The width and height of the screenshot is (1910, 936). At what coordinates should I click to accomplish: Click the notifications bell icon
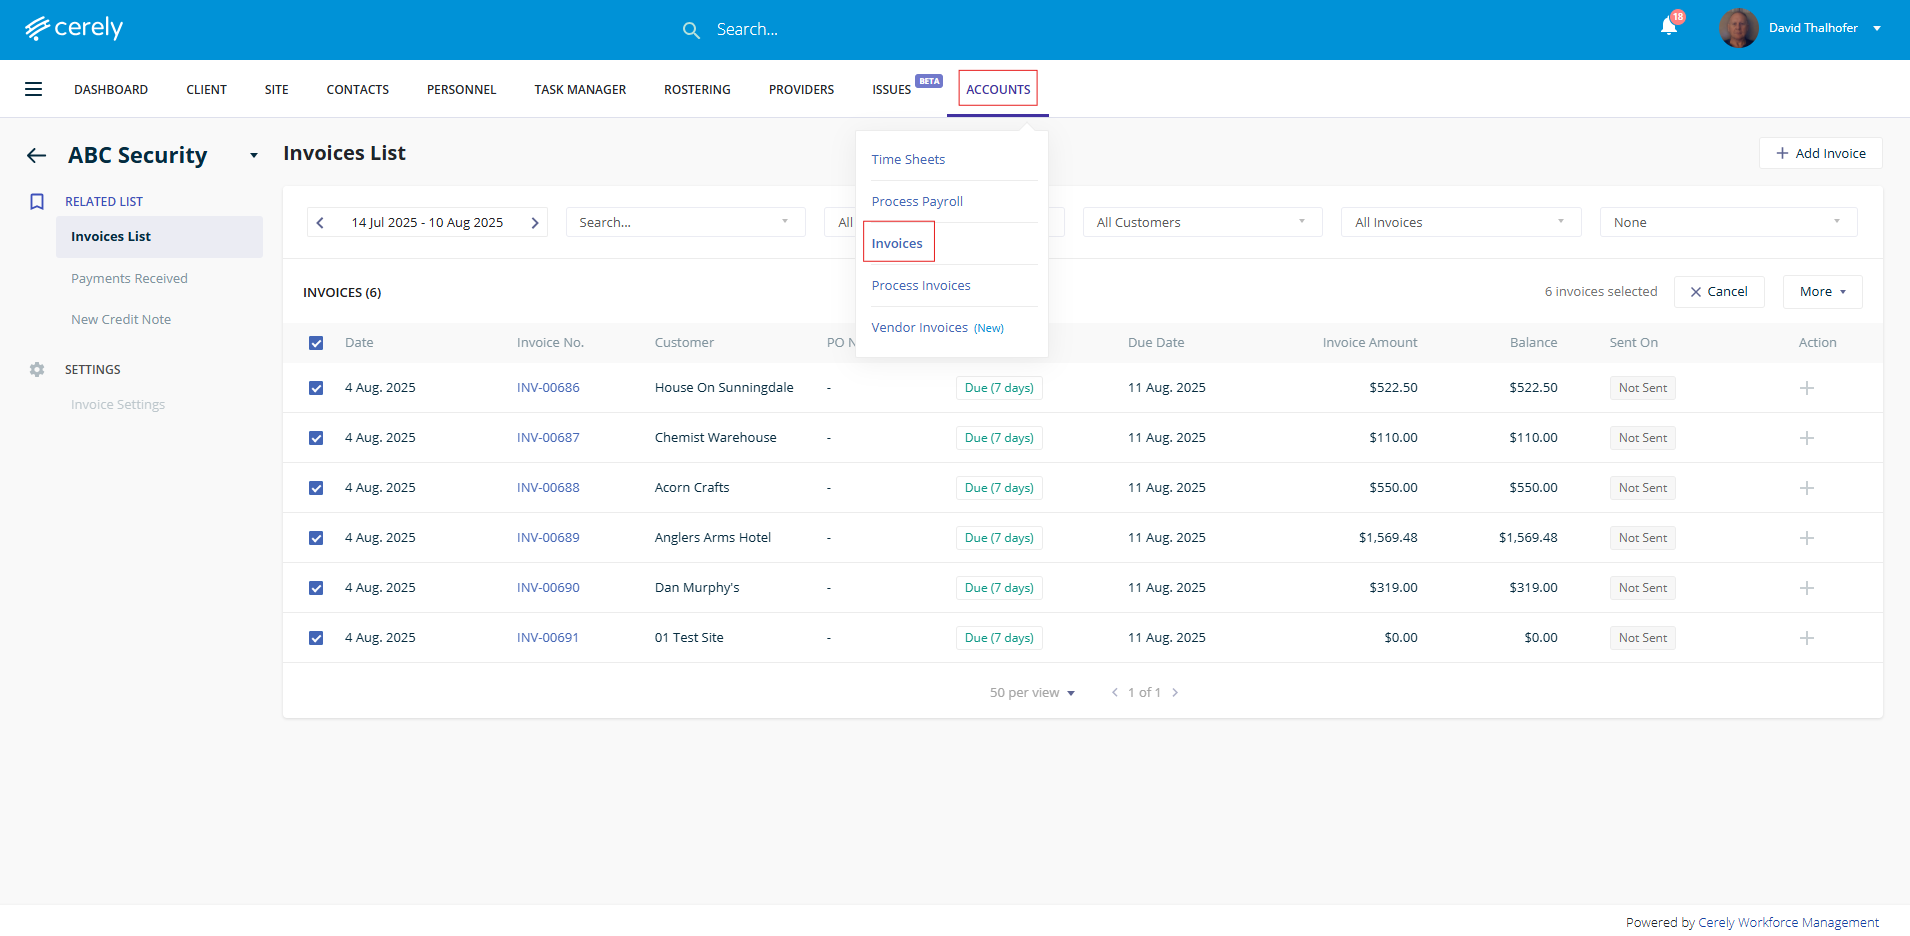coord(1668,27)
